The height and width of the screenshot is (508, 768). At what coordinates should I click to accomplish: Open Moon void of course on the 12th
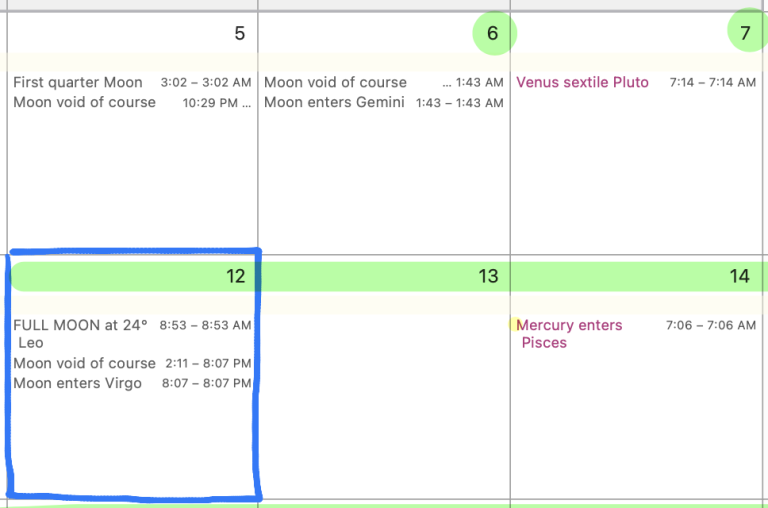tap(85, 363)
